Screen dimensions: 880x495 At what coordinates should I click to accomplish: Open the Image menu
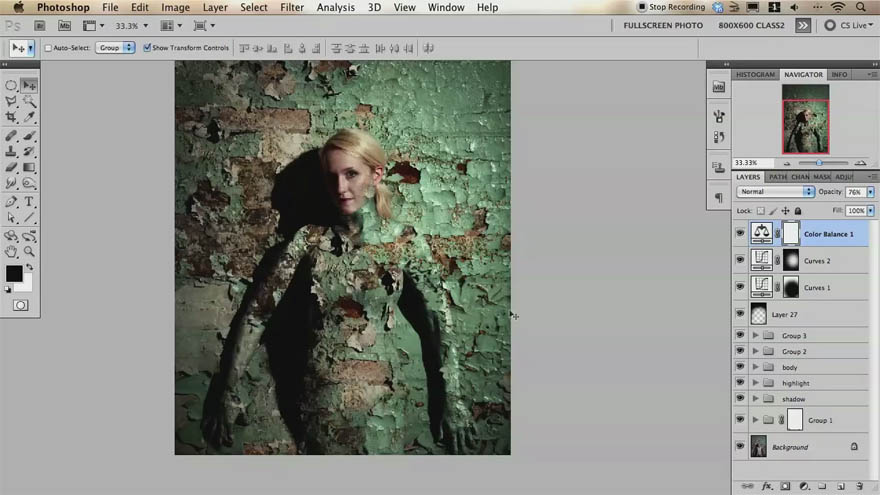point(175,7)
